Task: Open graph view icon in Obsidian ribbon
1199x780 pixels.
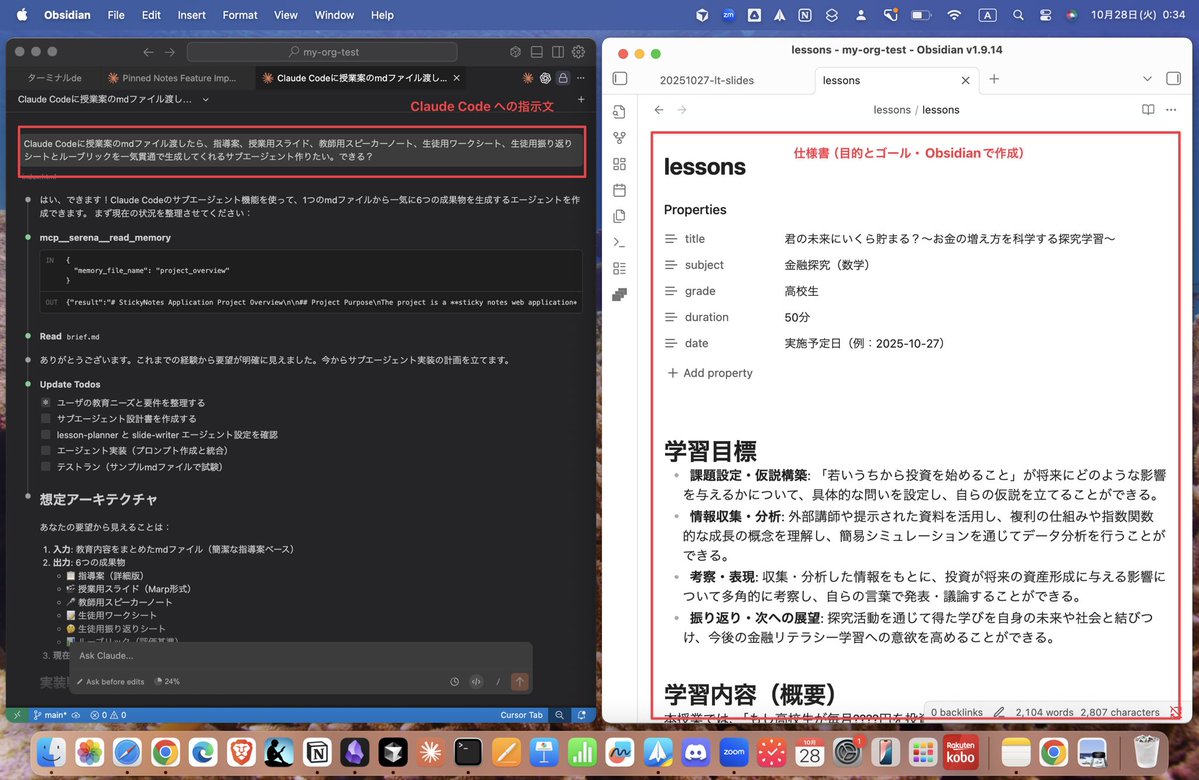Action: (619, 138)
